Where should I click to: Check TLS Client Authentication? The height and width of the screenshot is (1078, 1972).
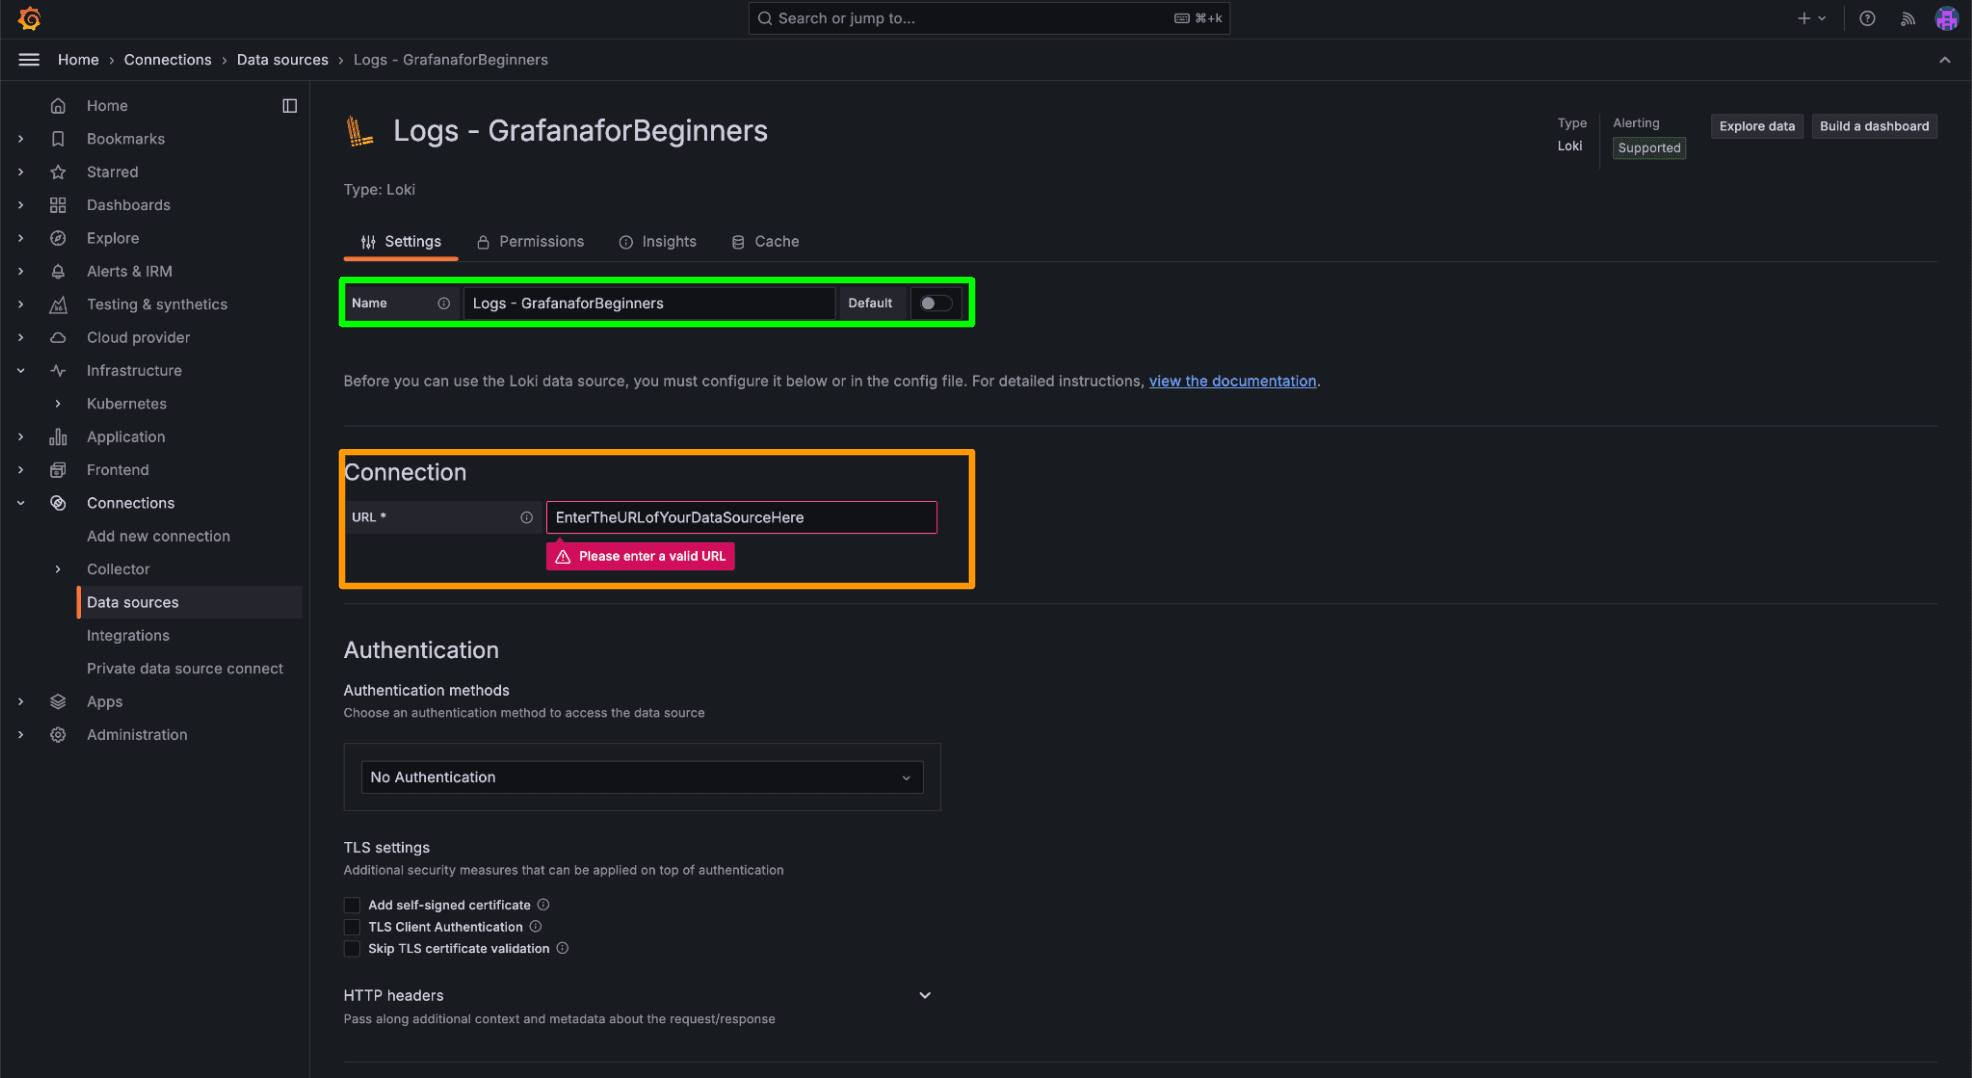pyautogui.click(x=352, y=927)
